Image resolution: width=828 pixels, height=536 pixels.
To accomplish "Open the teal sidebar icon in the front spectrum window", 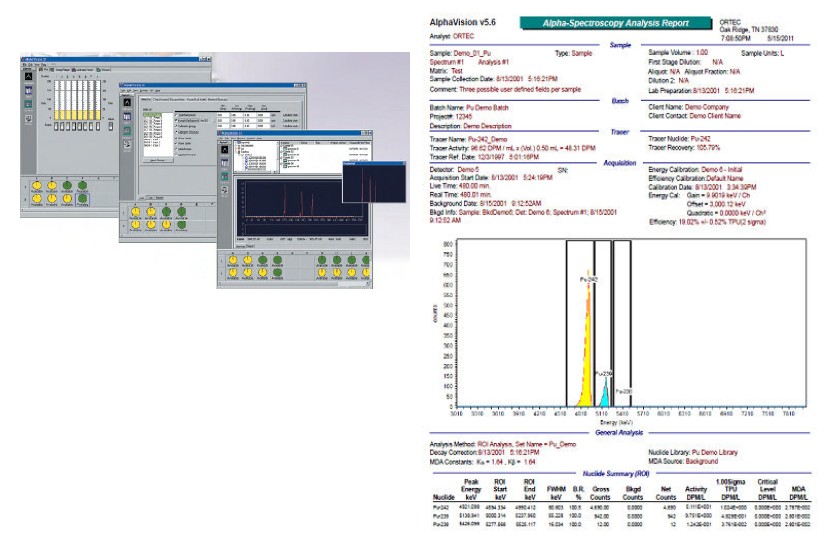I will [x=224, y=176].
